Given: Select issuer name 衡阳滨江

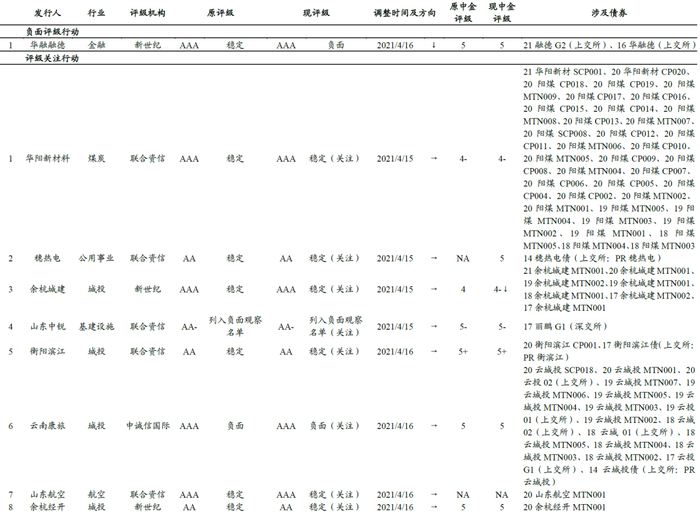Looking at the screenshot, I should tap(47, 352).
